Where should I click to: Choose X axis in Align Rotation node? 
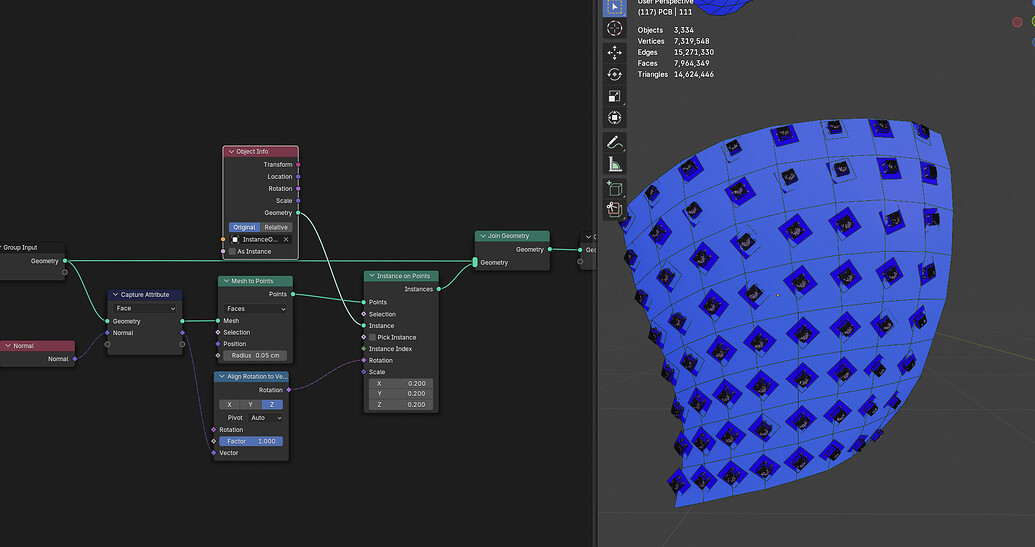click(x=229, y=404)
